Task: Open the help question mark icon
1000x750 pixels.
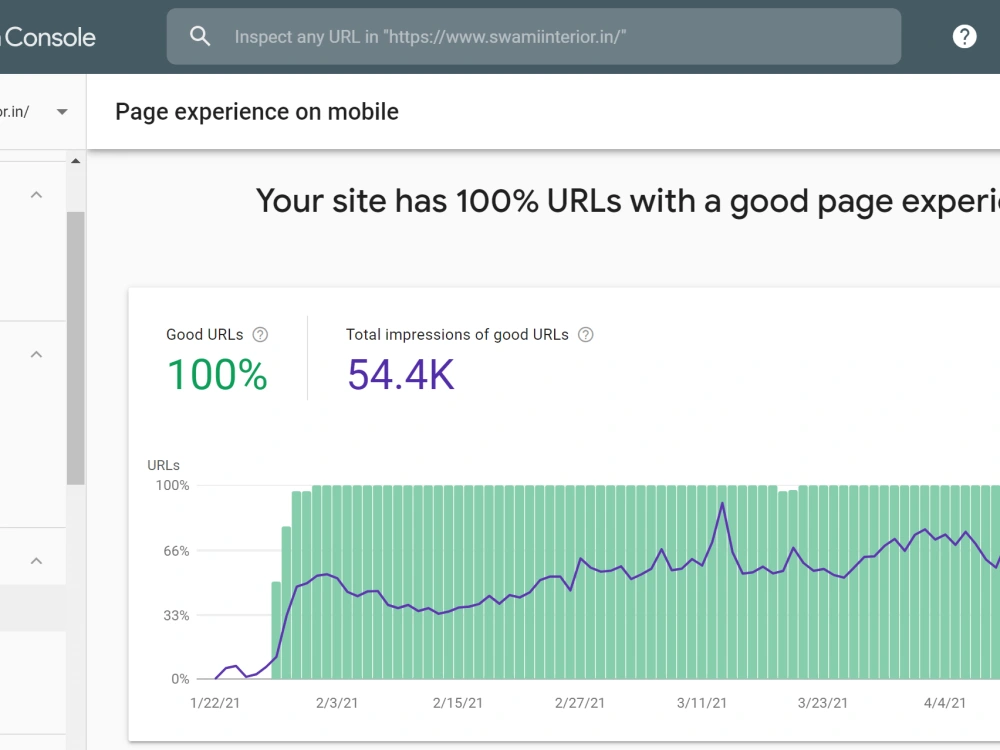Action: [x=964, y=36]
